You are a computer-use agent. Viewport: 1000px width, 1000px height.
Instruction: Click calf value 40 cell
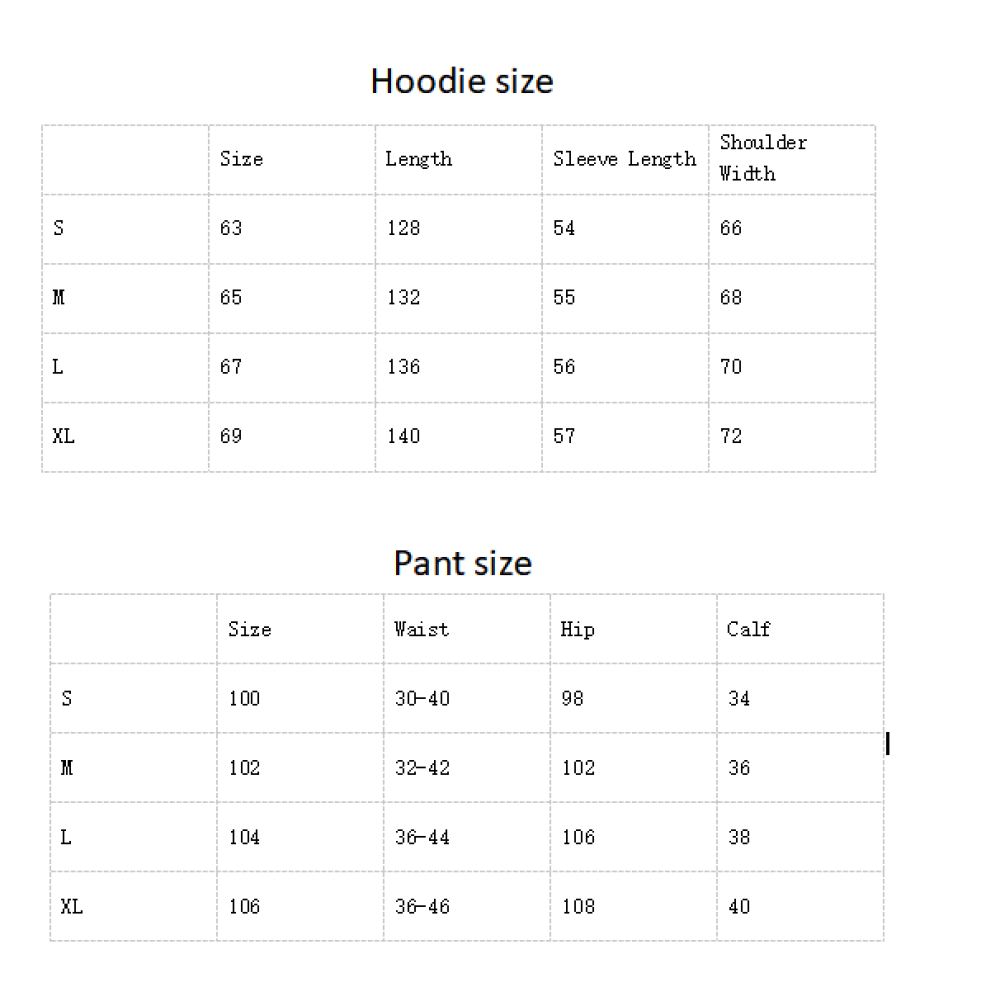800,906
